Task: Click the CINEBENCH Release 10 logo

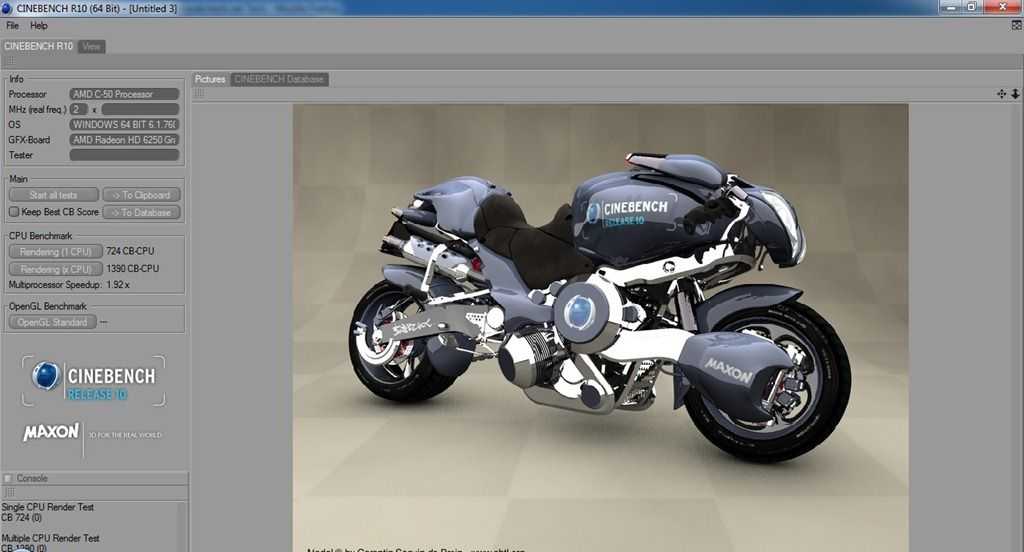Action: click(x=93, y=381)
